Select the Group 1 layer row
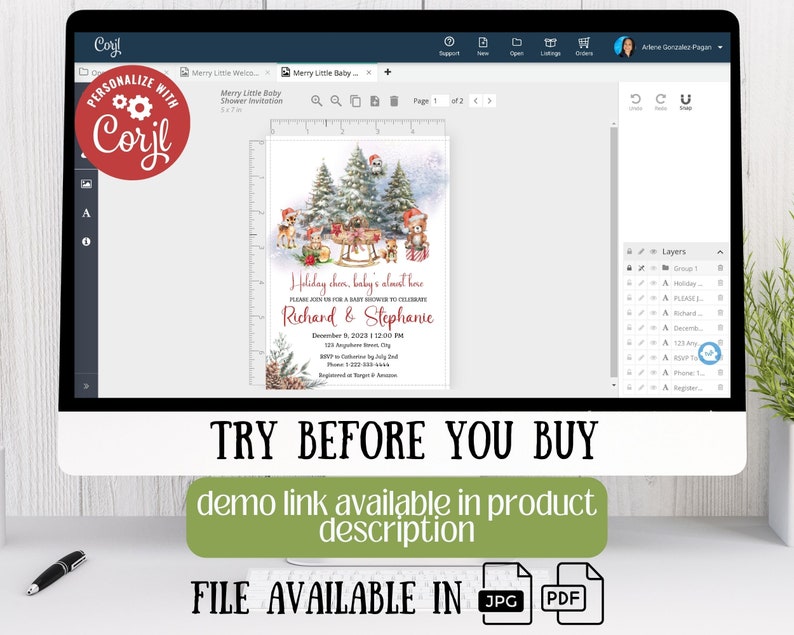The image size is (794, 635). (x=676, y=268)
